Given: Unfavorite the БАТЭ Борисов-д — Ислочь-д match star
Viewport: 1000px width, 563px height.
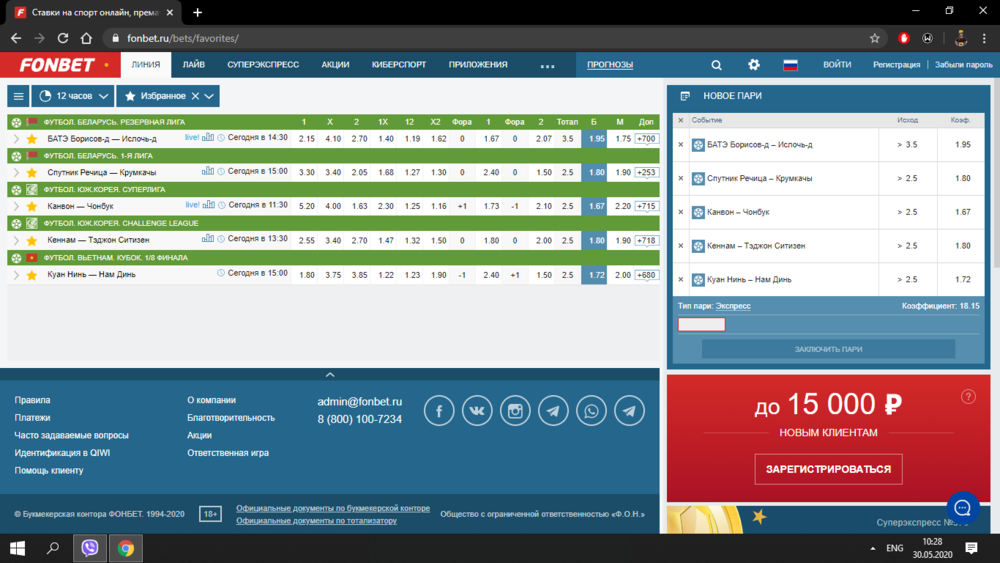Looking at the screenshot, I should 32,138.
